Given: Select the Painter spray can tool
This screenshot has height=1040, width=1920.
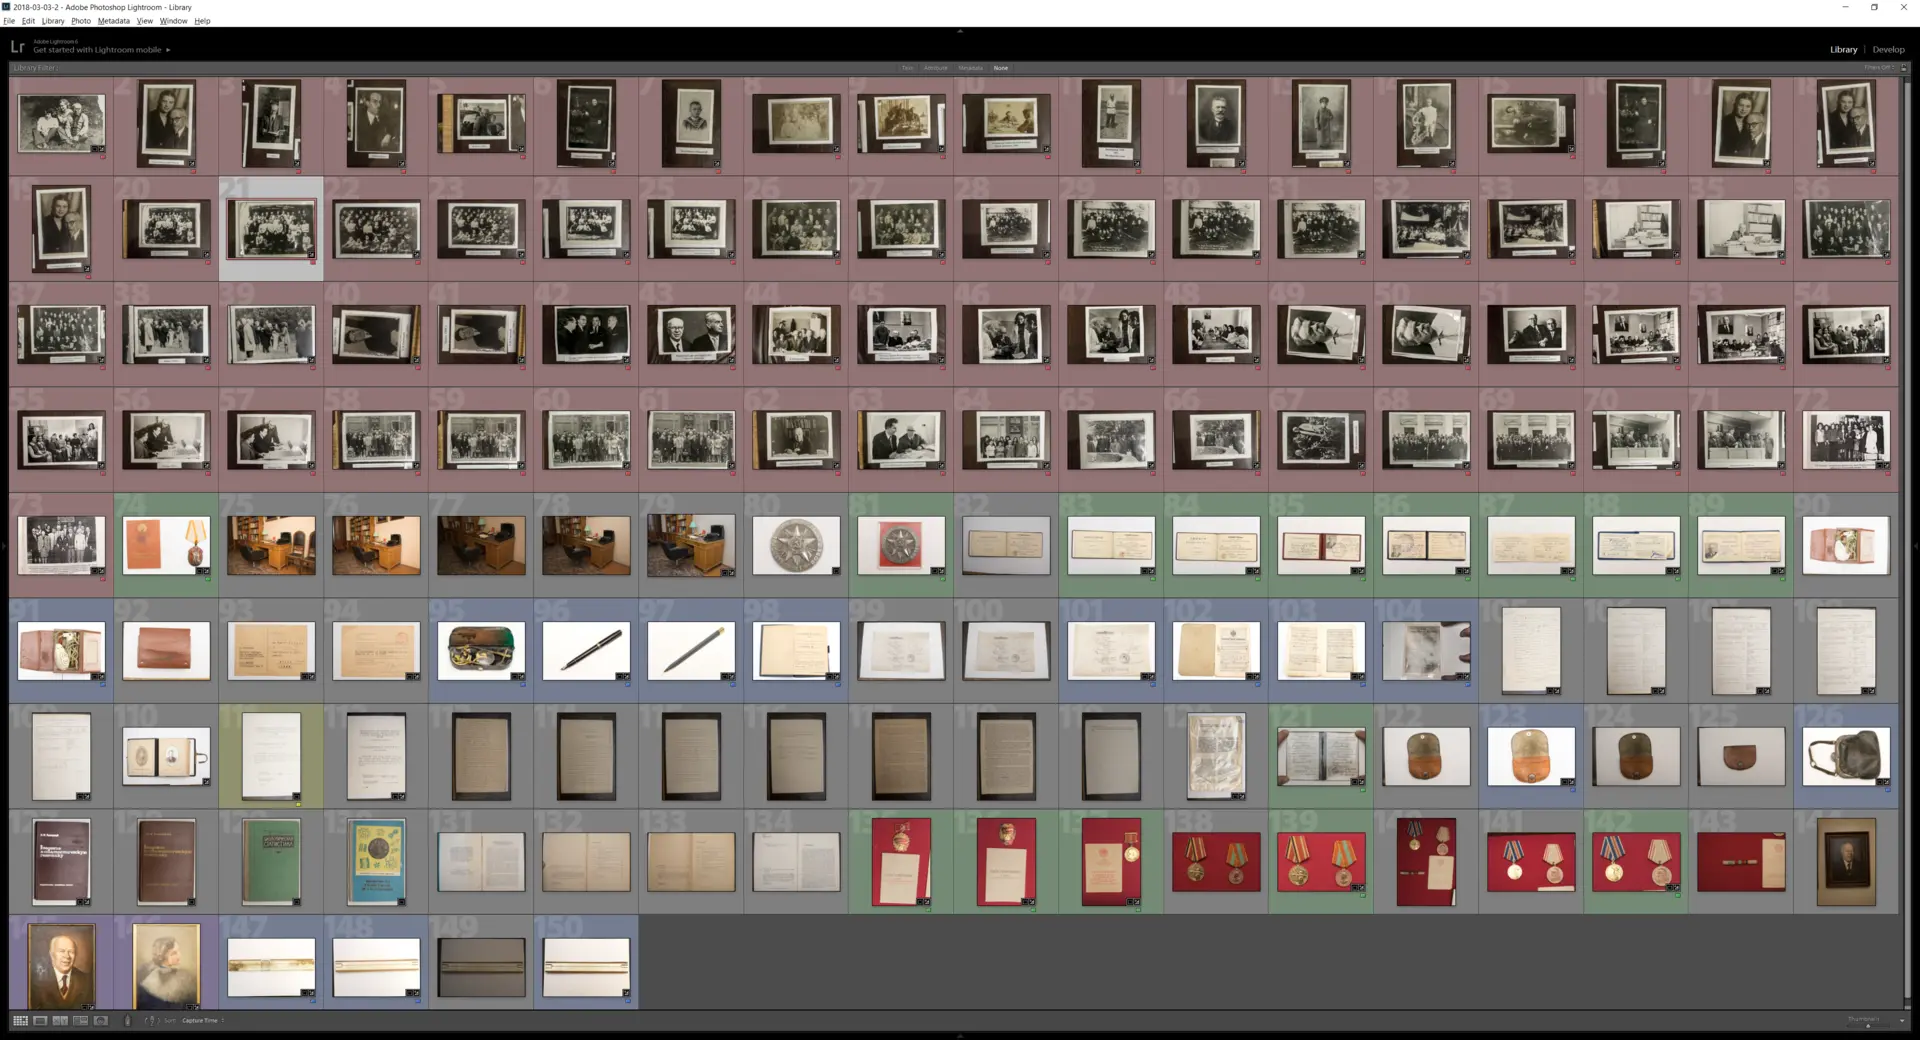Looking at the screenshot, I should (x=127, y=1021).
